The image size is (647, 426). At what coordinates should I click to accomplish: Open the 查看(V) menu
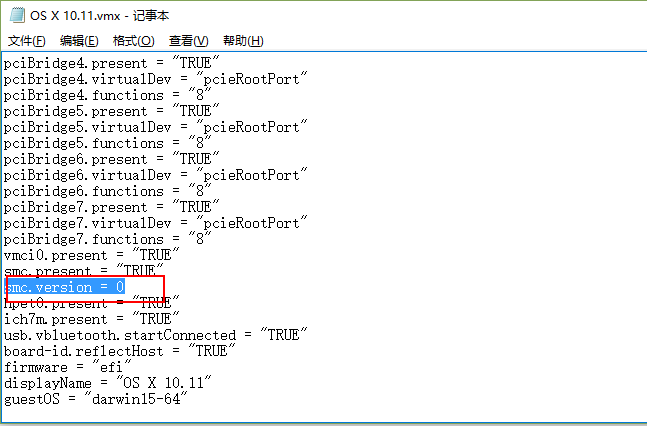point(189,40)
